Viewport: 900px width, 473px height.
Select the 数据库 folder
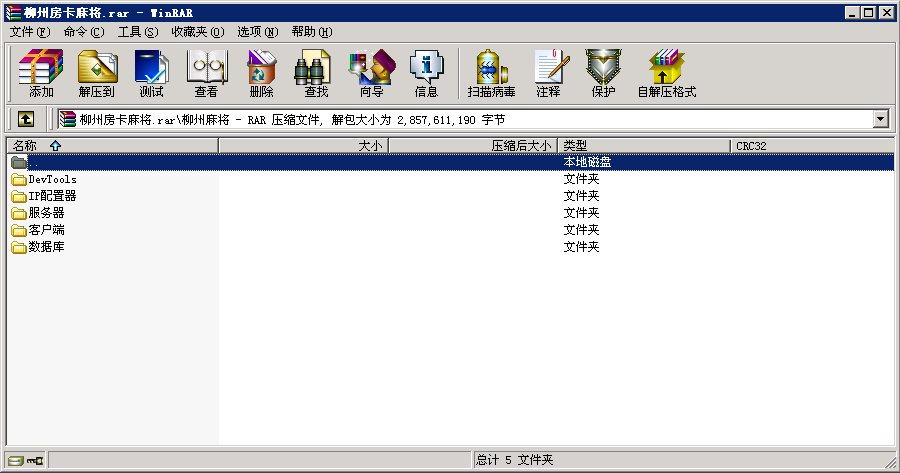click(x=46, y=247)
